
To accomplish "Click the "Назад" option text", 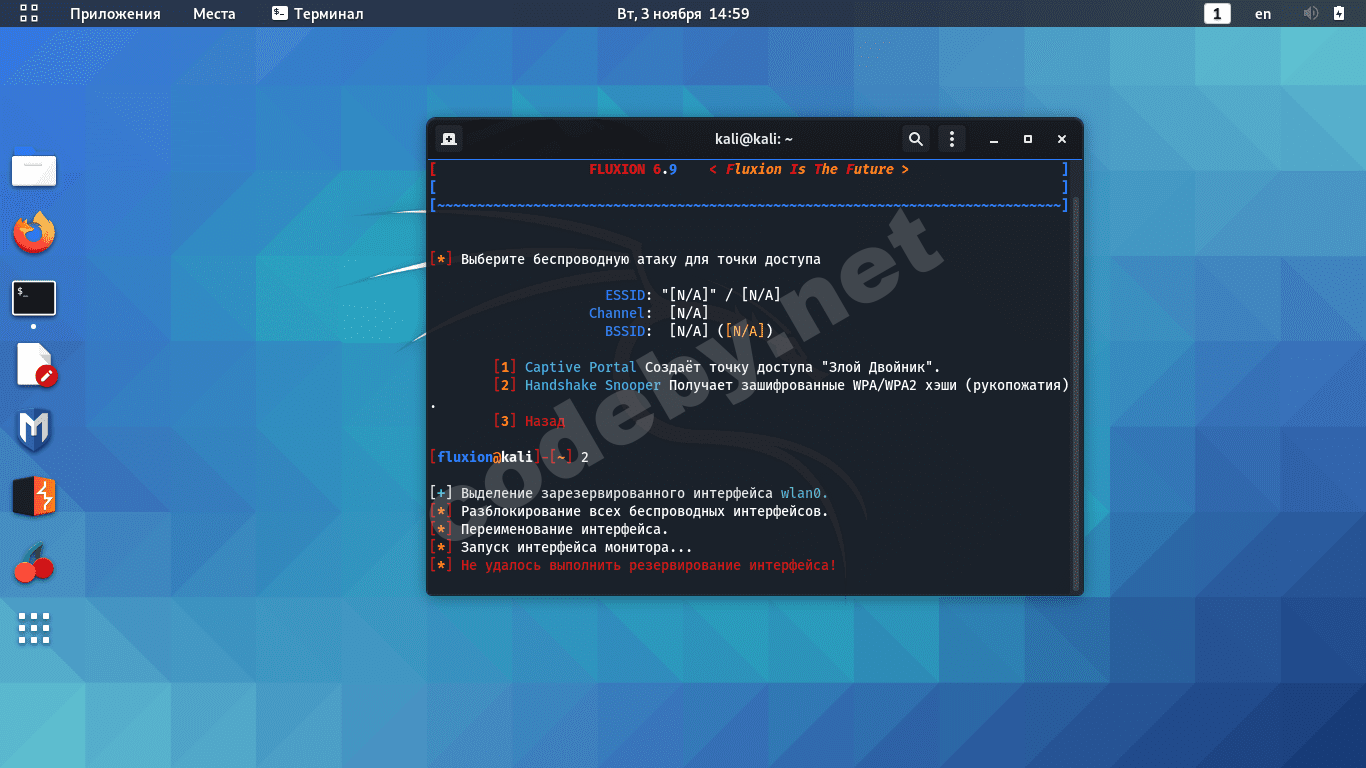I will click(544, 421).
